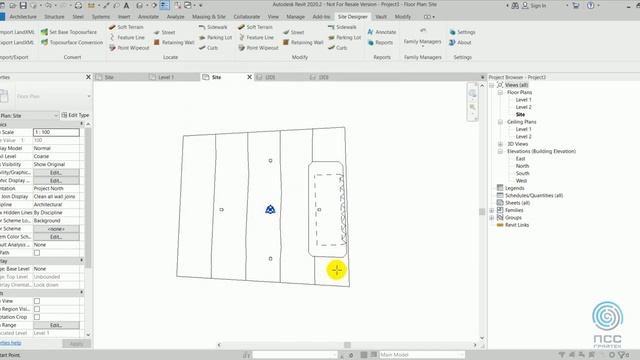Click Edit button for Visibility/Graphics
Viewport: 640px width, 360px height.
(56, 173)
